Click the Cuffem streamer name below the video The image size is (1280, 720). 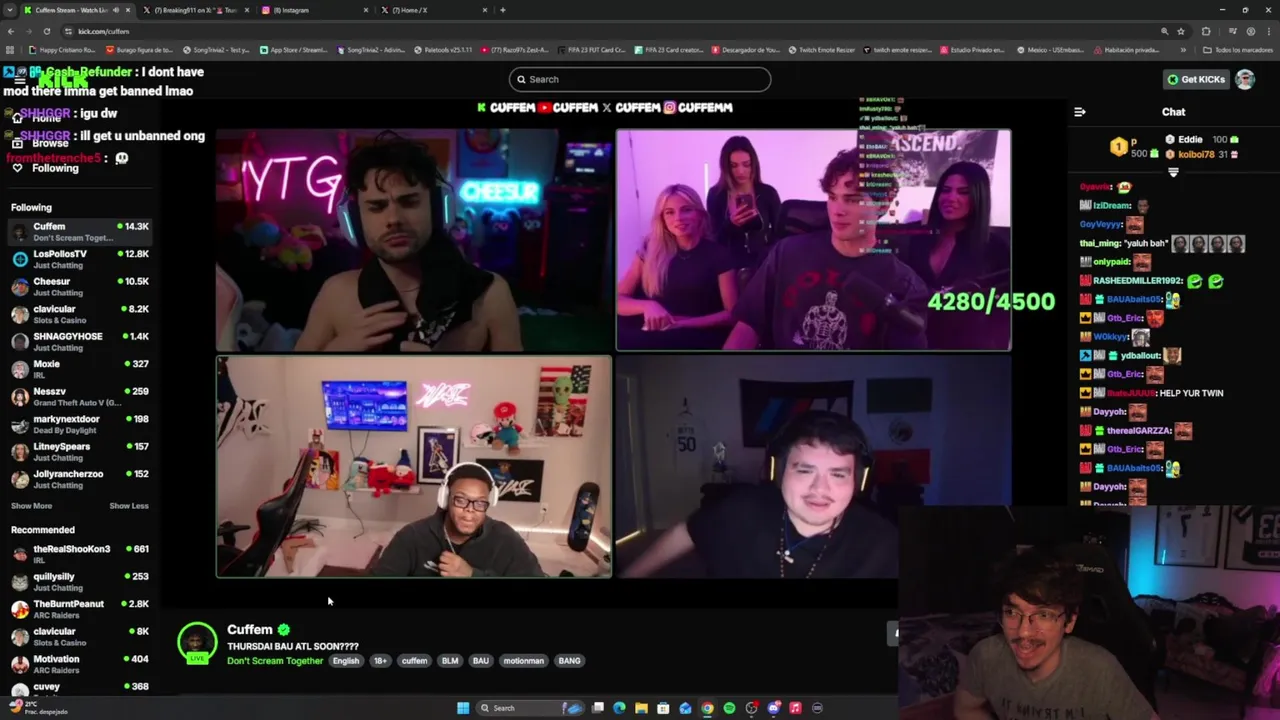250,629
